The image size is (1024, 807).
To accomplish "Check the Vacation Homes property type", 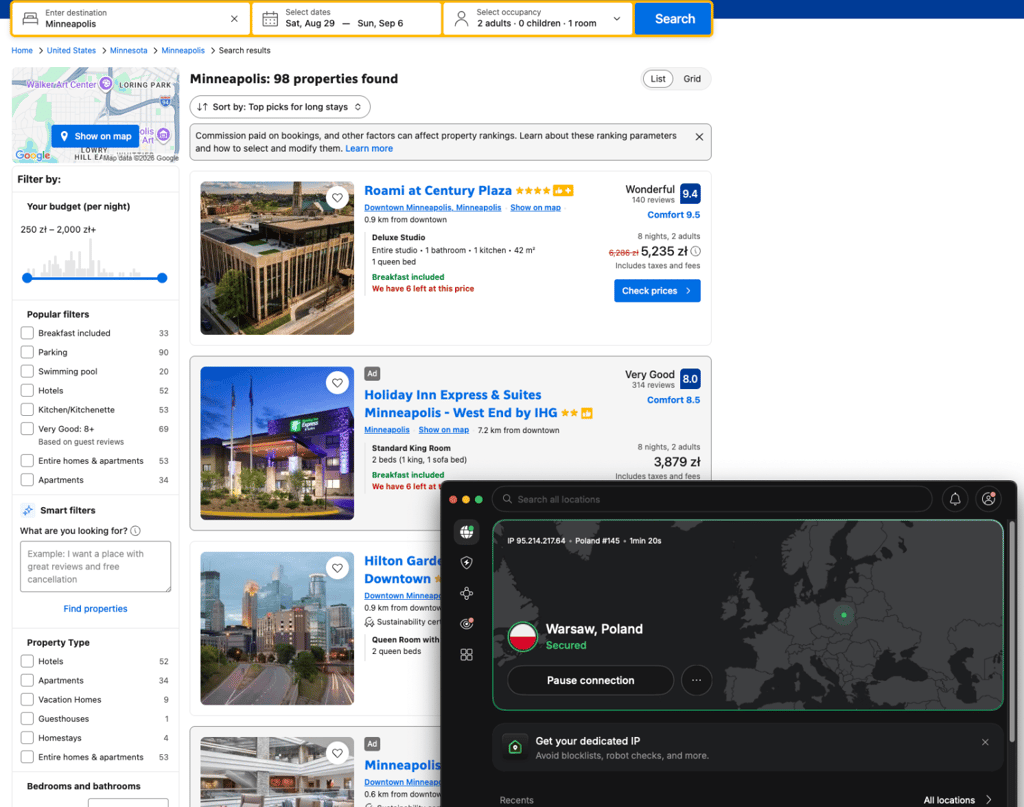I will pos(27,699).
